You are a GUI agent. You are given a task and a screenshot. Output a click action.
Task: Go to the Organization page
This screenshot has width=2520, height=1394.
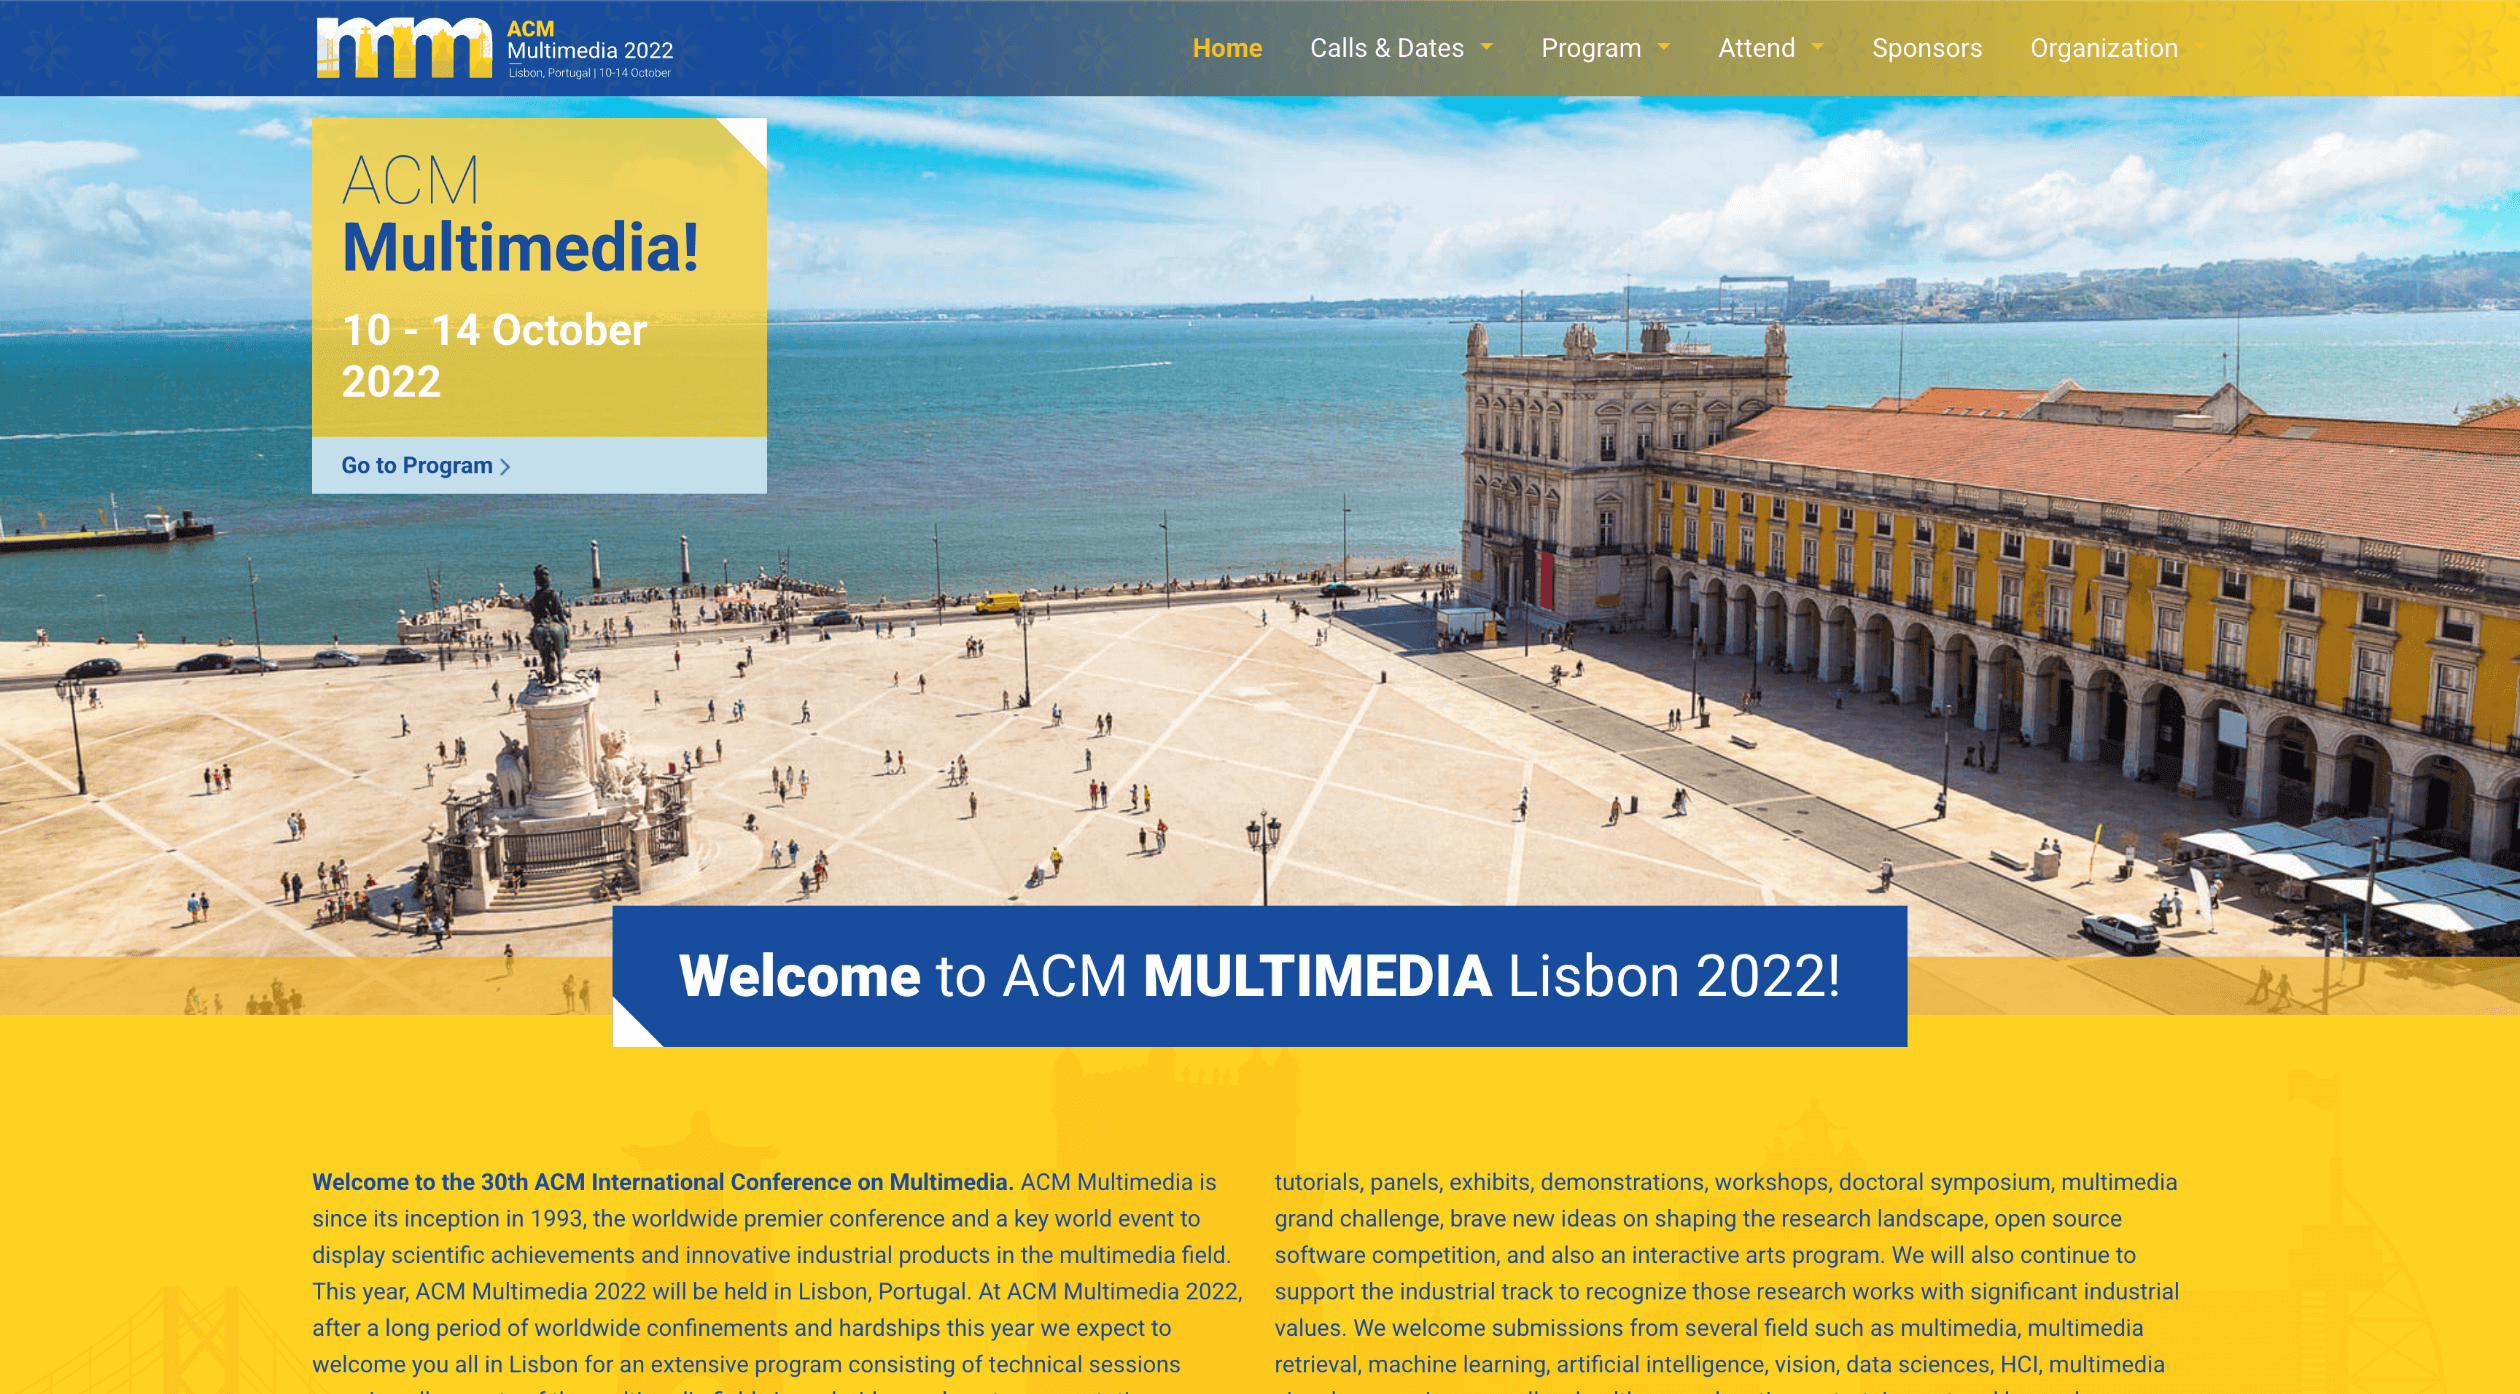pos(2104,48)
